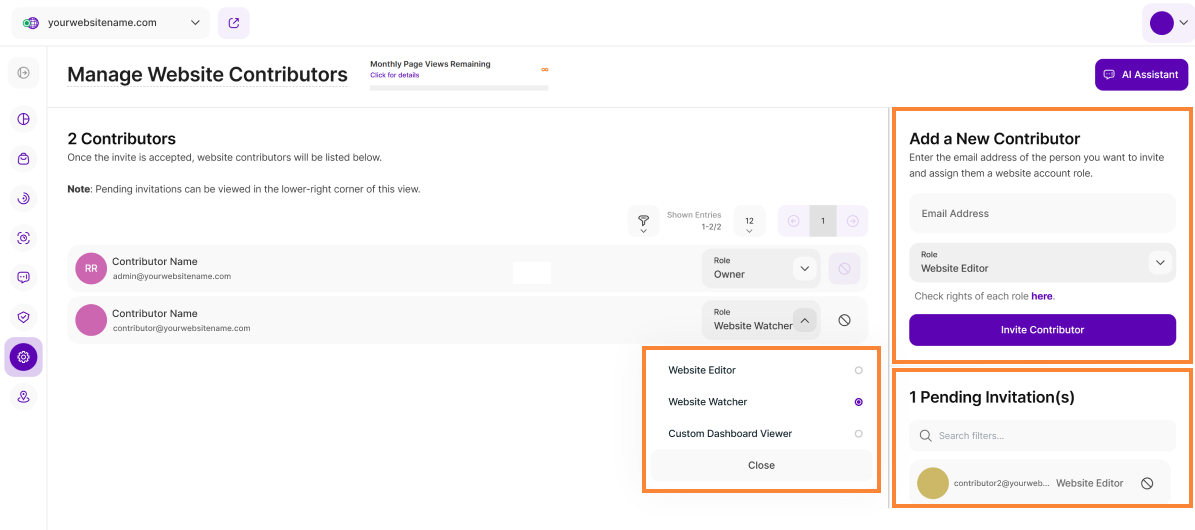The height and width of the screenshot is (530, 1195).
Task: Expand the Role dropdown for new contributor
Action: tap(1159, 263)
